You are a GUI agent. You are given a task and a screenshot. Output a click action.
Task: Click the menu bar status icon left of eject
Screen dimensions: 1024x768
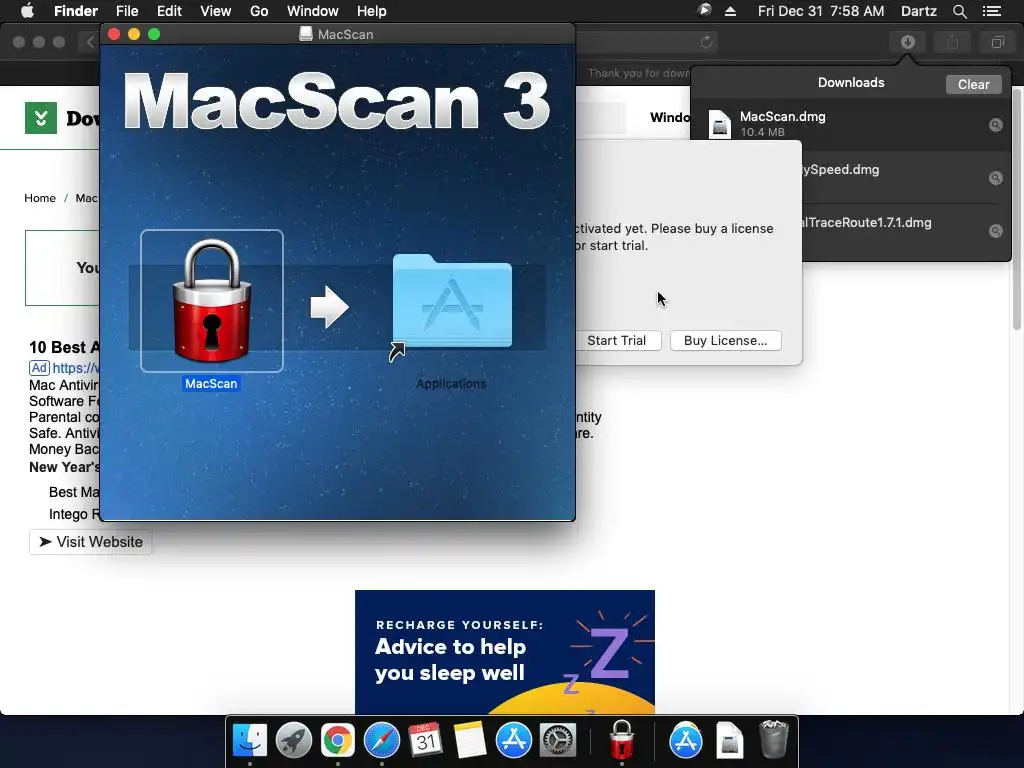coord(704,10)
